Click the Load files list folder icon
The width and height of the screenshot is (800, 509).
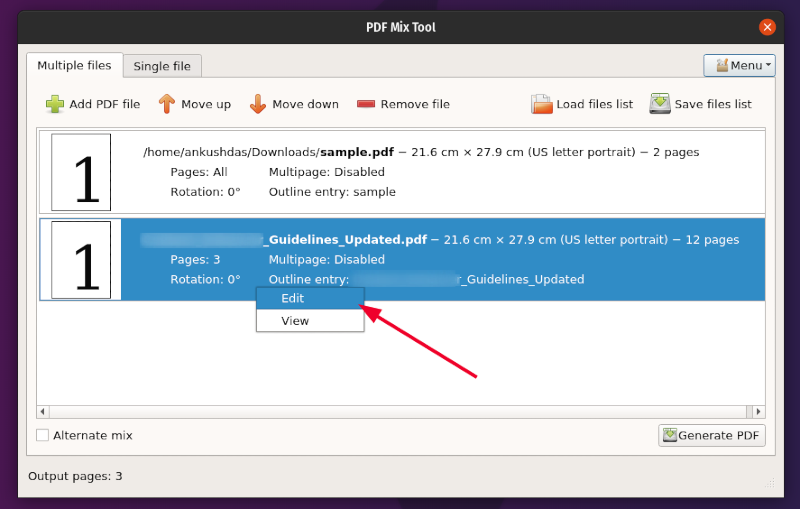[541, 104]
